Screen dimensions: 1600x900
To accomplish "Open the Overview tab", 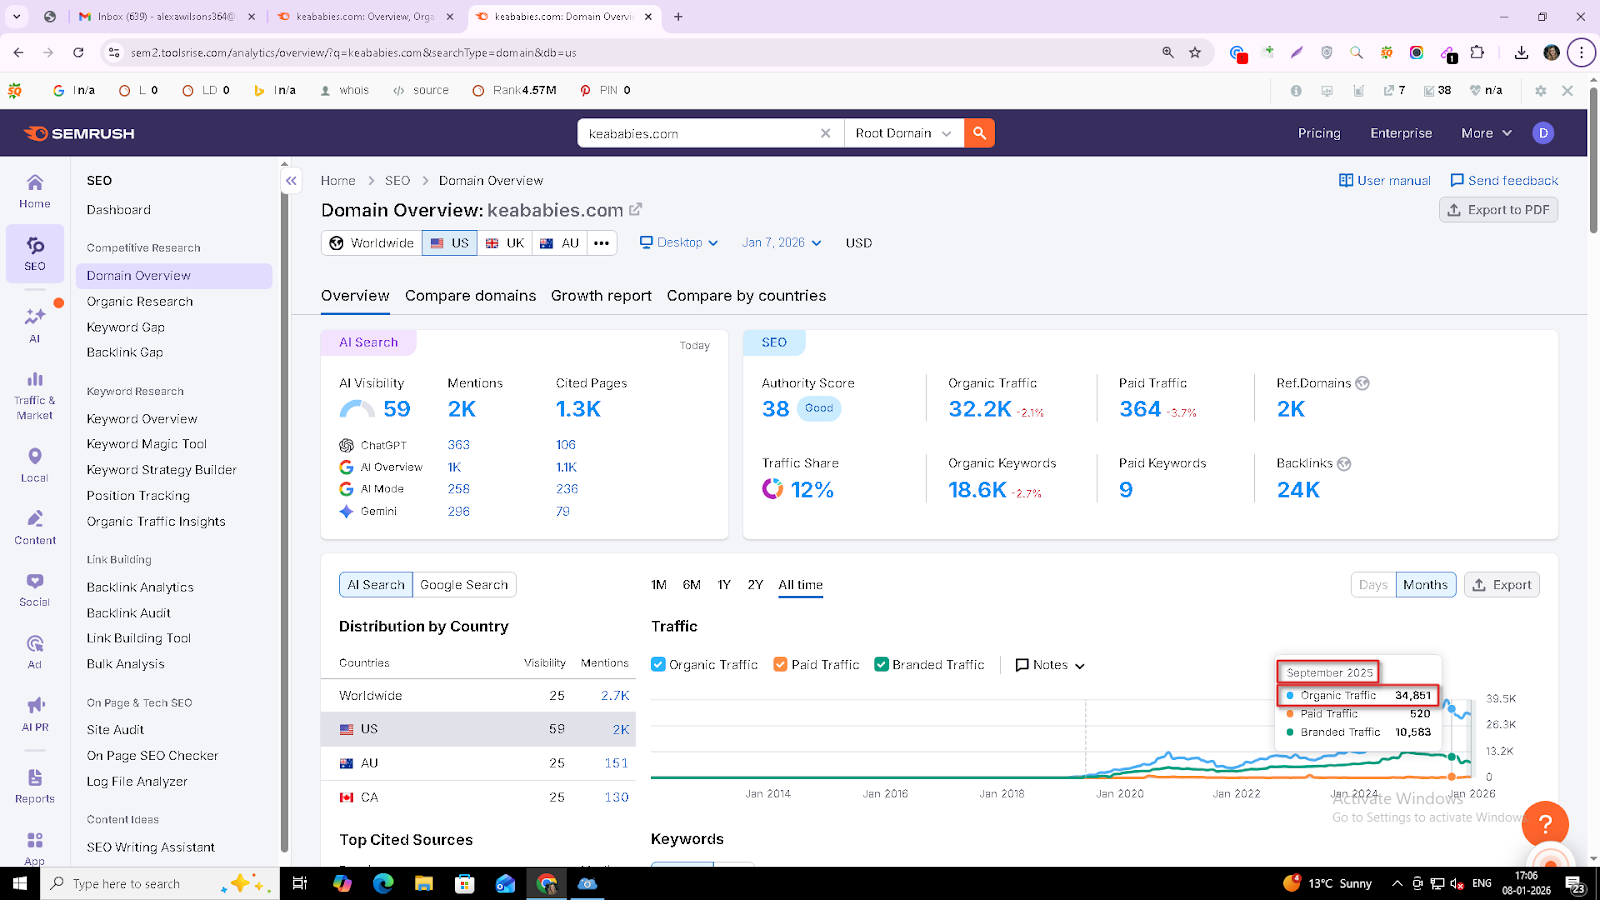I will click(x=355, y=296).
